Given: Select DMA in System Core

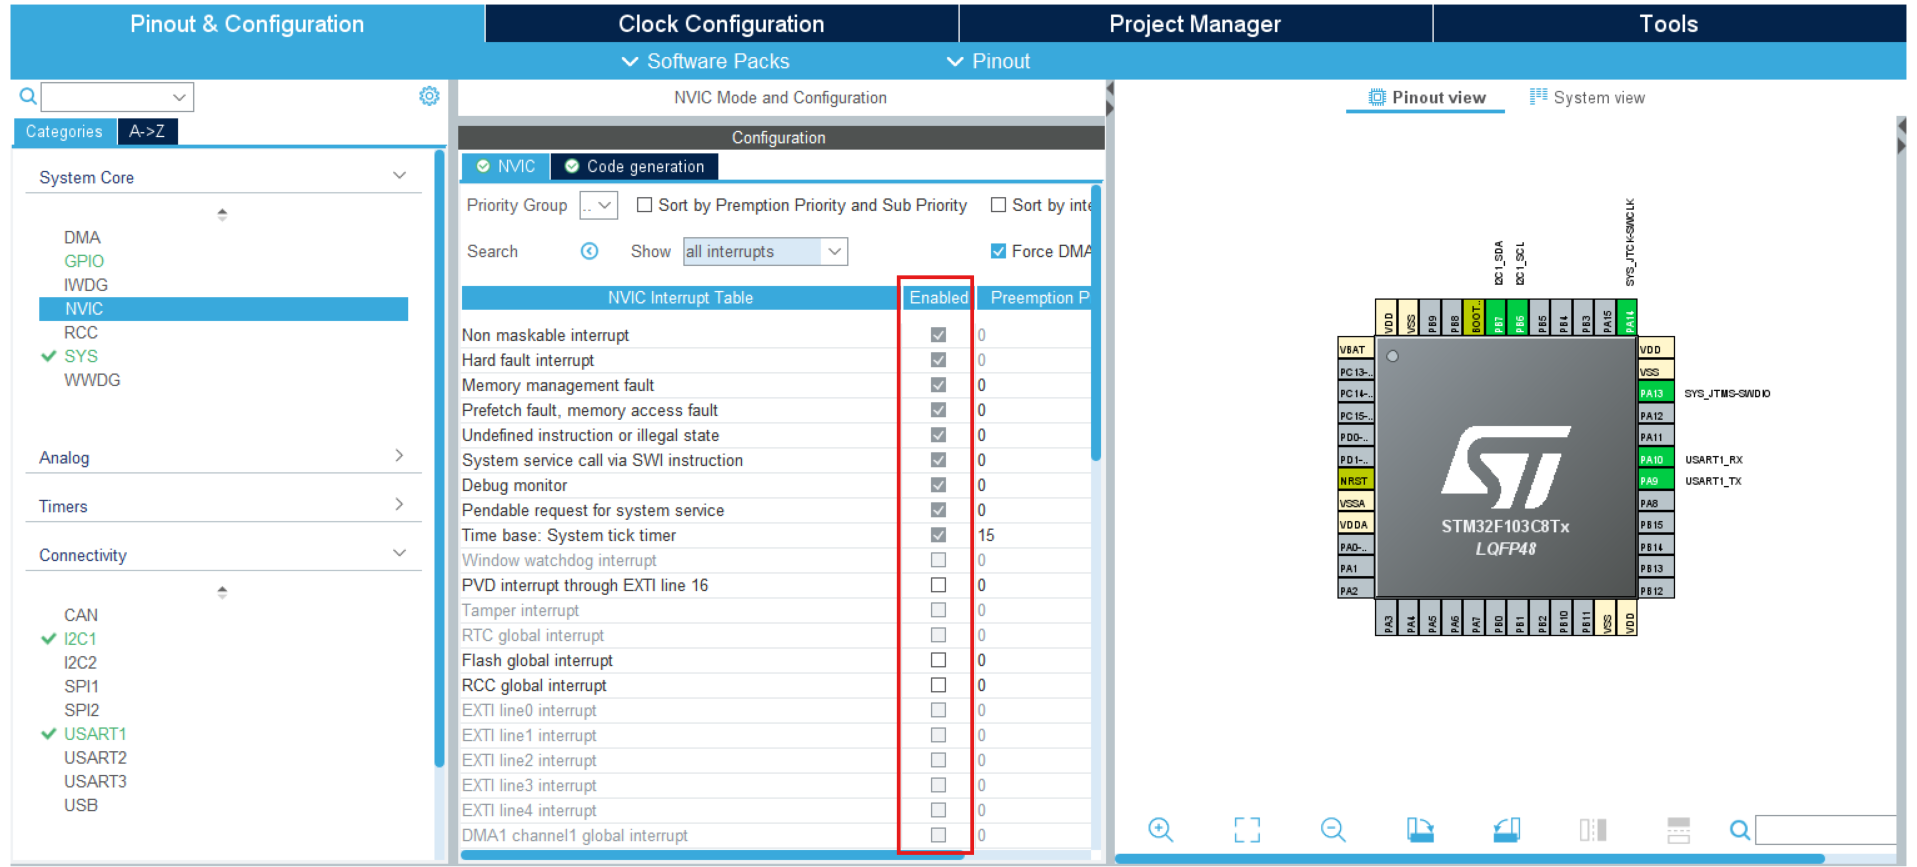Looking at the screenshot, I should click(82, 237).
